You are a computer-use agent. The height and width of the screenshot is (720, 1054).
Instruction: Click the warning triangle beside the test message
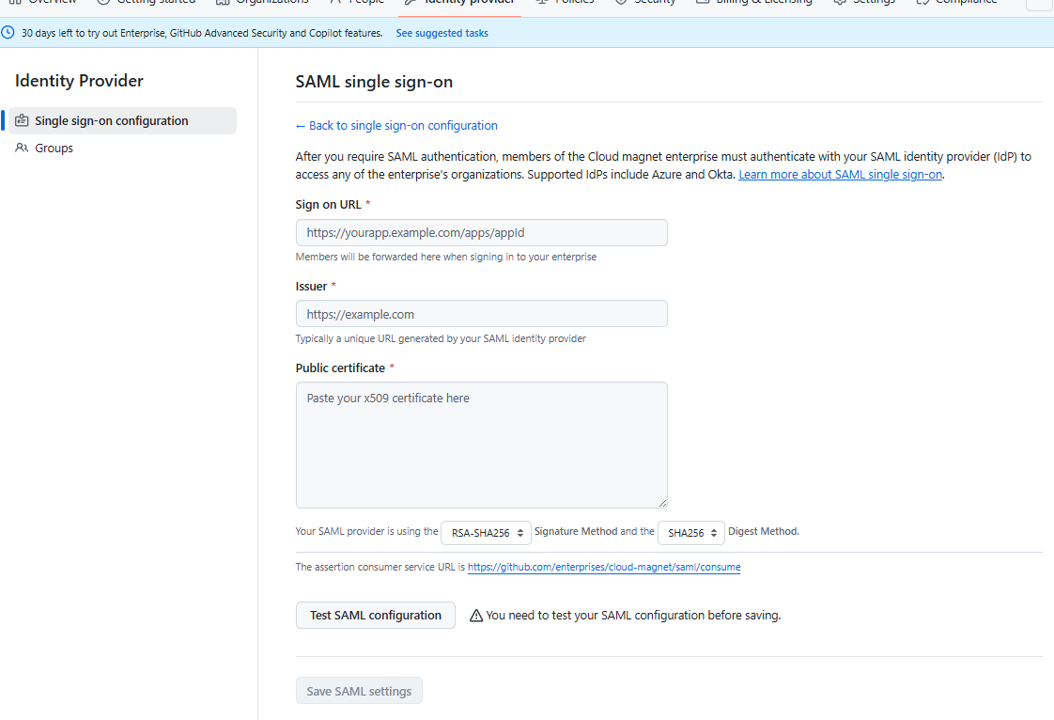click(x=476, y=615)
